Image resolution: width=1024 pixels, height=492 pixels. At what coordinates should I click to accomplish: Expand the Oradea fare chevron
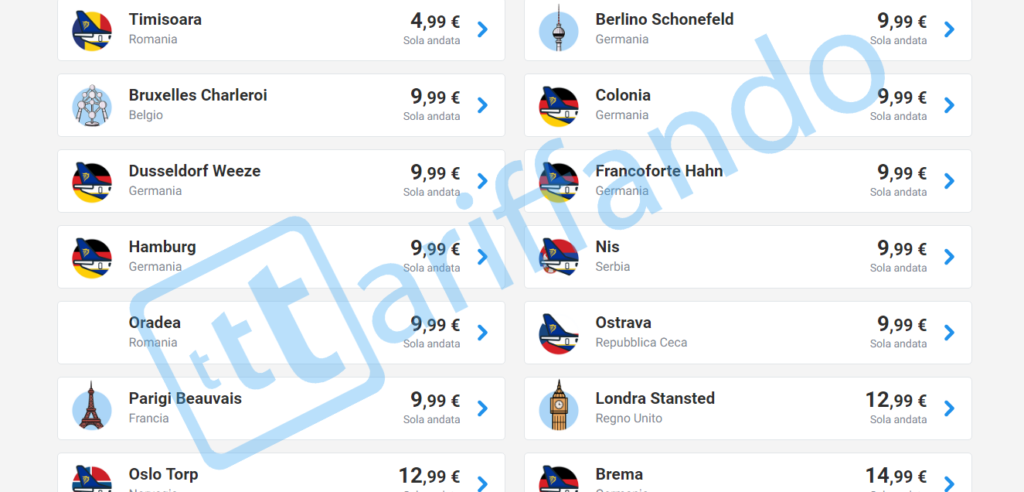[483, 333]
